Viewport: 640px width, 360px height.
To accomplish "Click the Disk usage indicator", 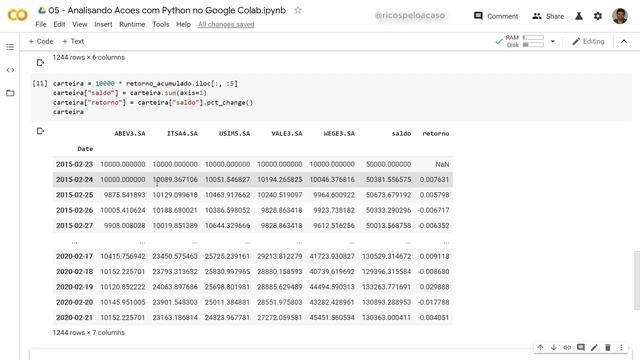I will tap(525, 44).
